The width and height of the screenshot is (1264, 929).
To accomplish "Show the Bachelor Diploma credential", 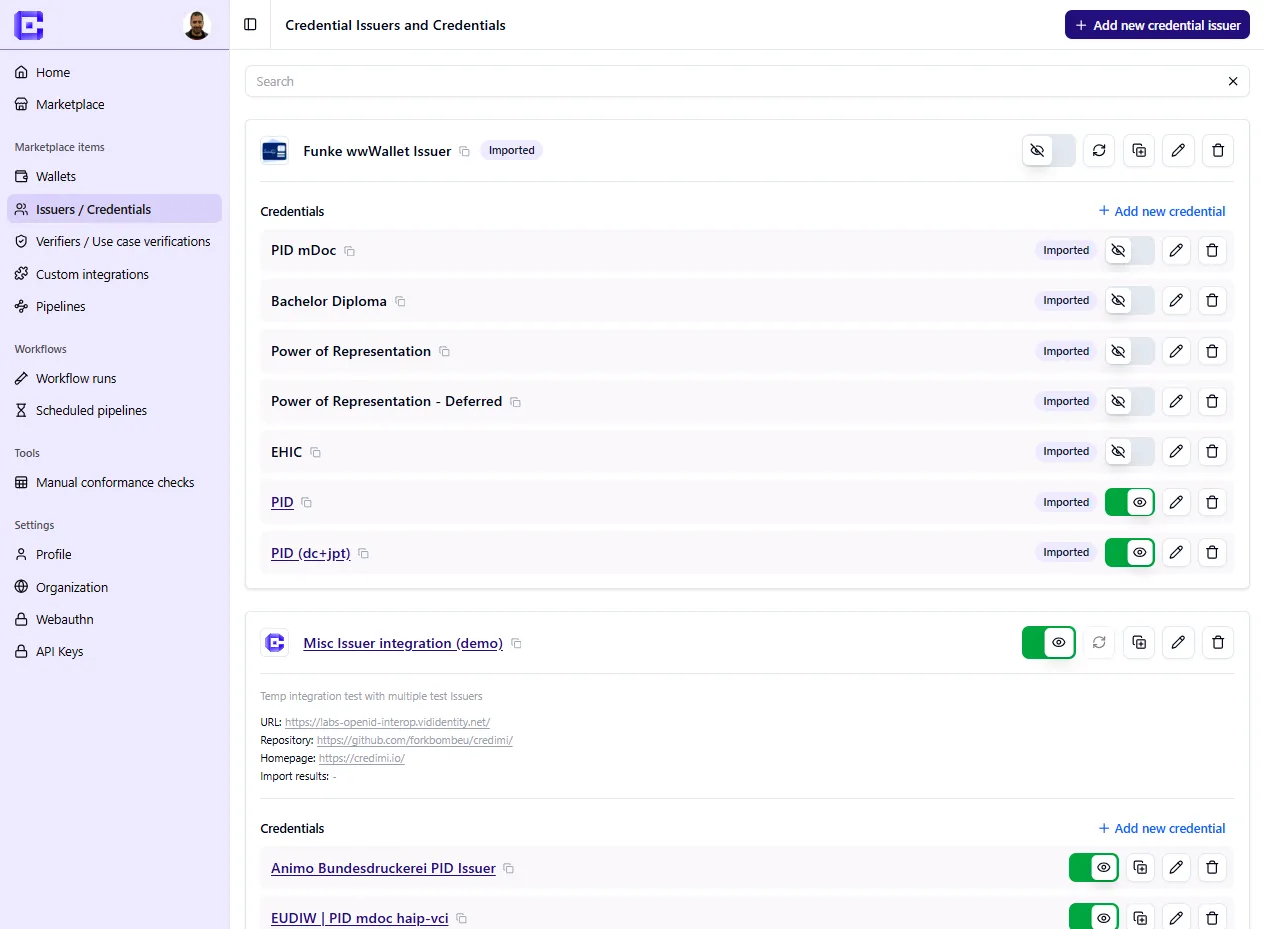I will point(1130,300).
